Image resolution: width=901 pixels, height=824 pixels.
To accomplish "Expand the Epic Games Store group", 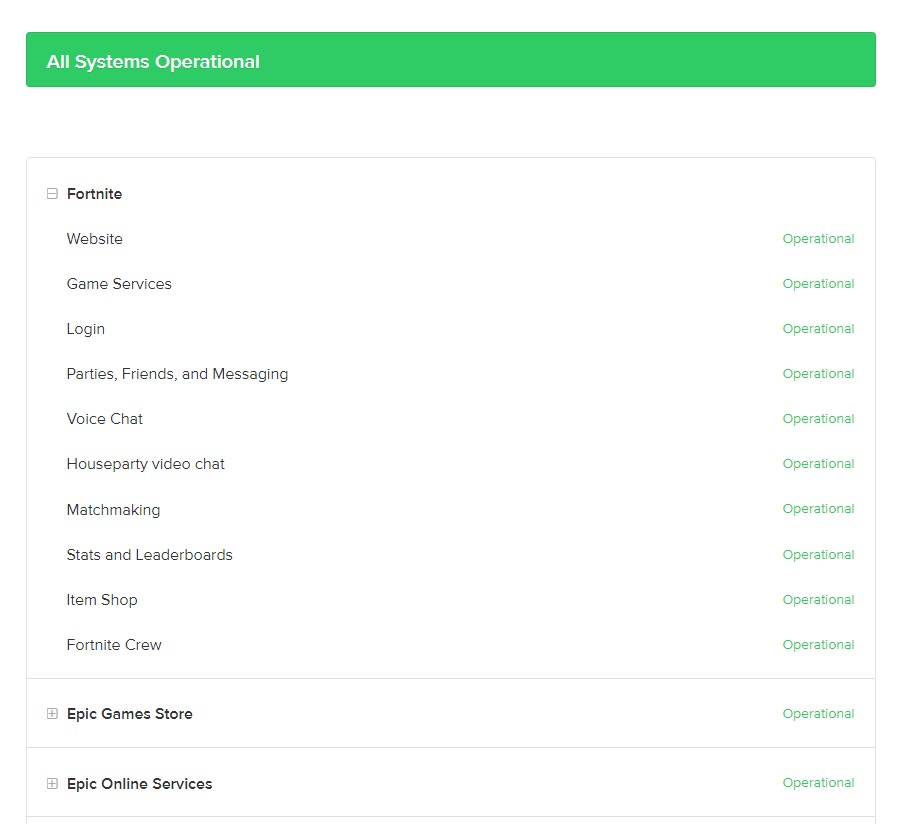I will [x=52, y=714].
